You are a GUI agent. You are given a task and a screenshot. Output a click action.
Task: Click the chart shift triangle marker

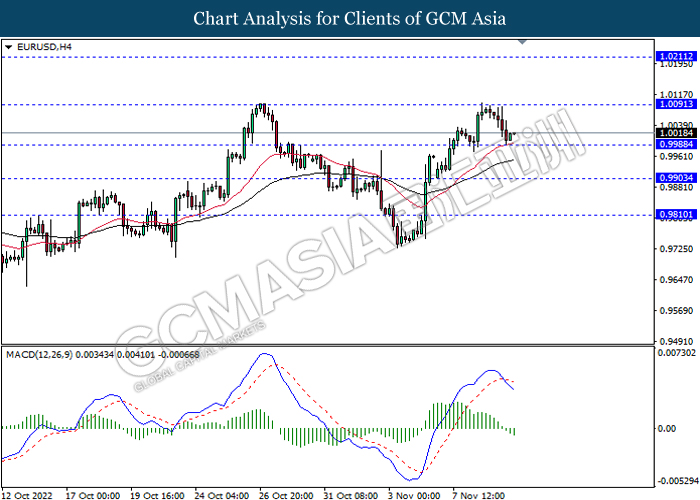522,42
